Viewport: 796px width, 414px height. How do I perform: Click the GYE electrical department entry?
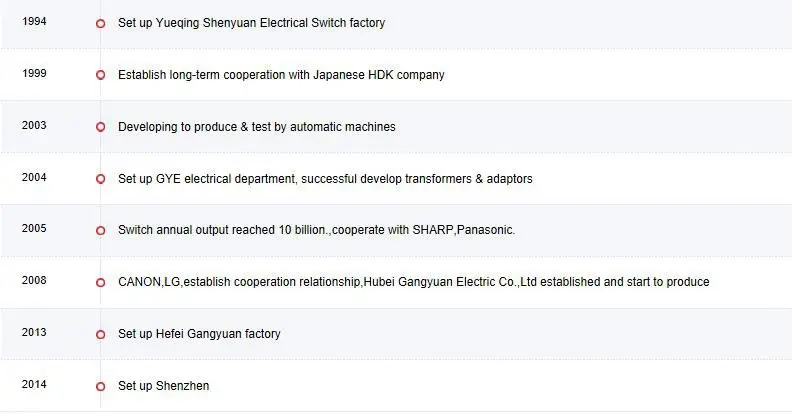[x=325, y=179]
